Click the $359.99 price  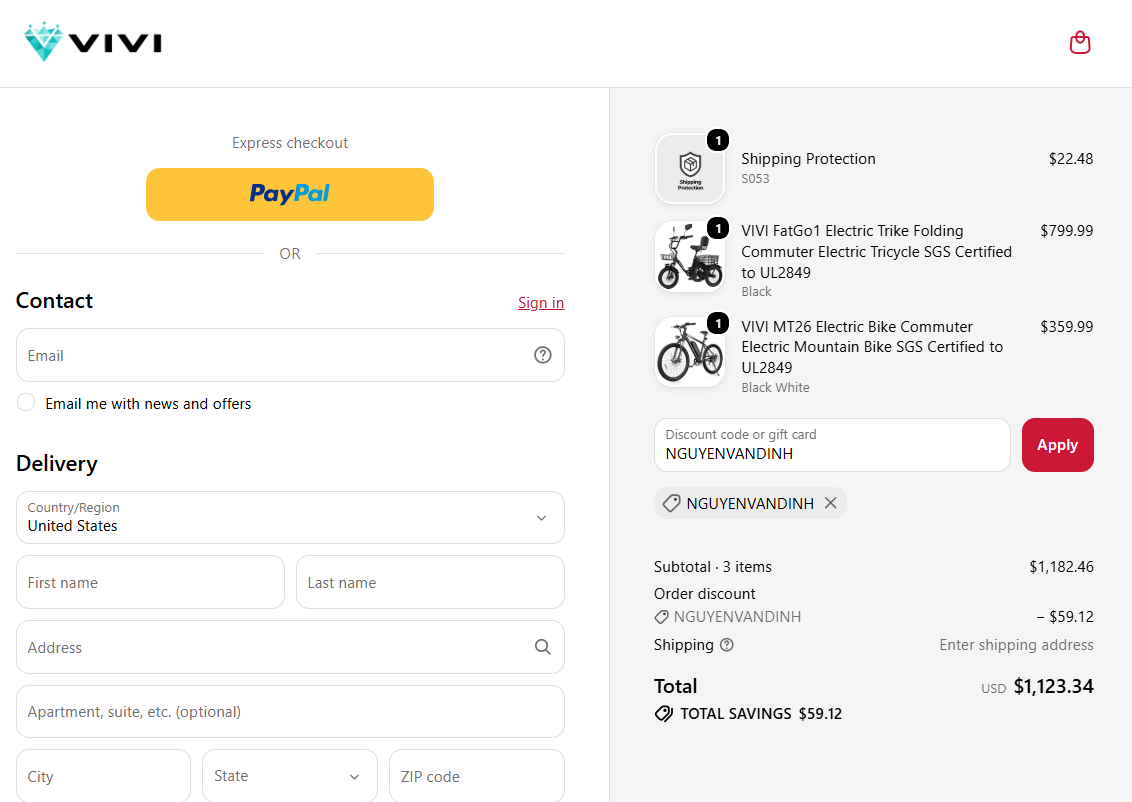point(1066,327)
